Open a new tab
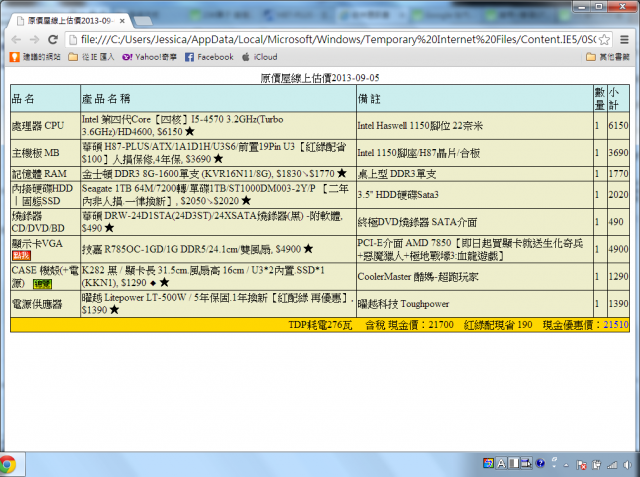 [142, 20]
